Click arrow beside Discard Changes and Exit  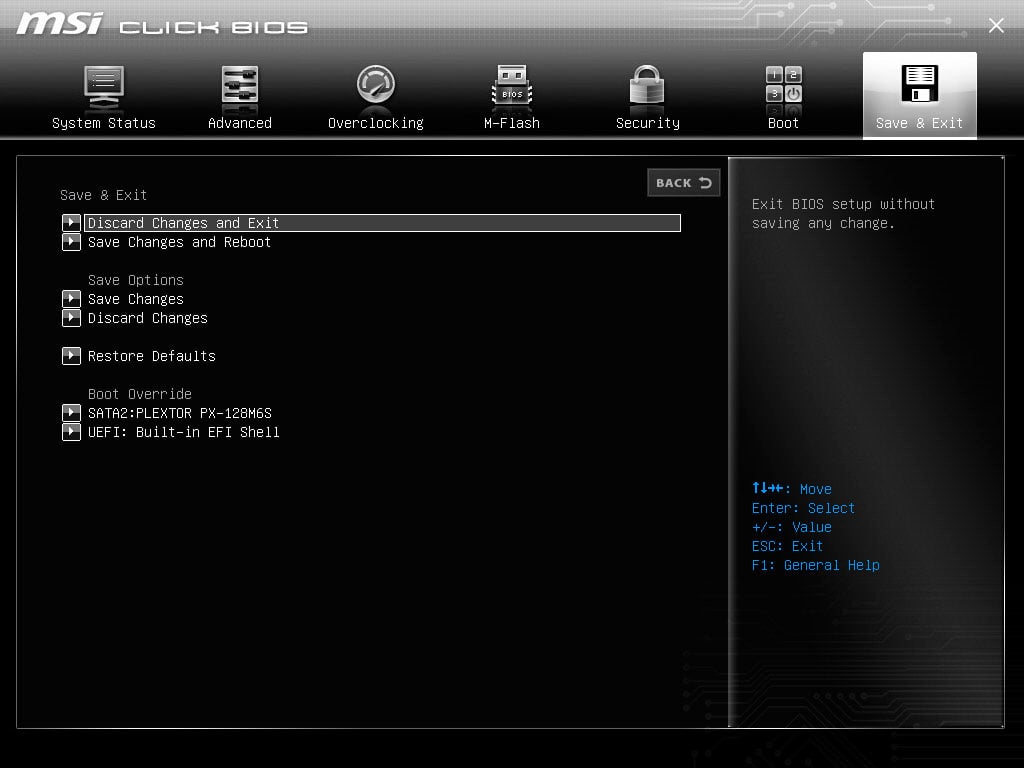click(71, 223)
